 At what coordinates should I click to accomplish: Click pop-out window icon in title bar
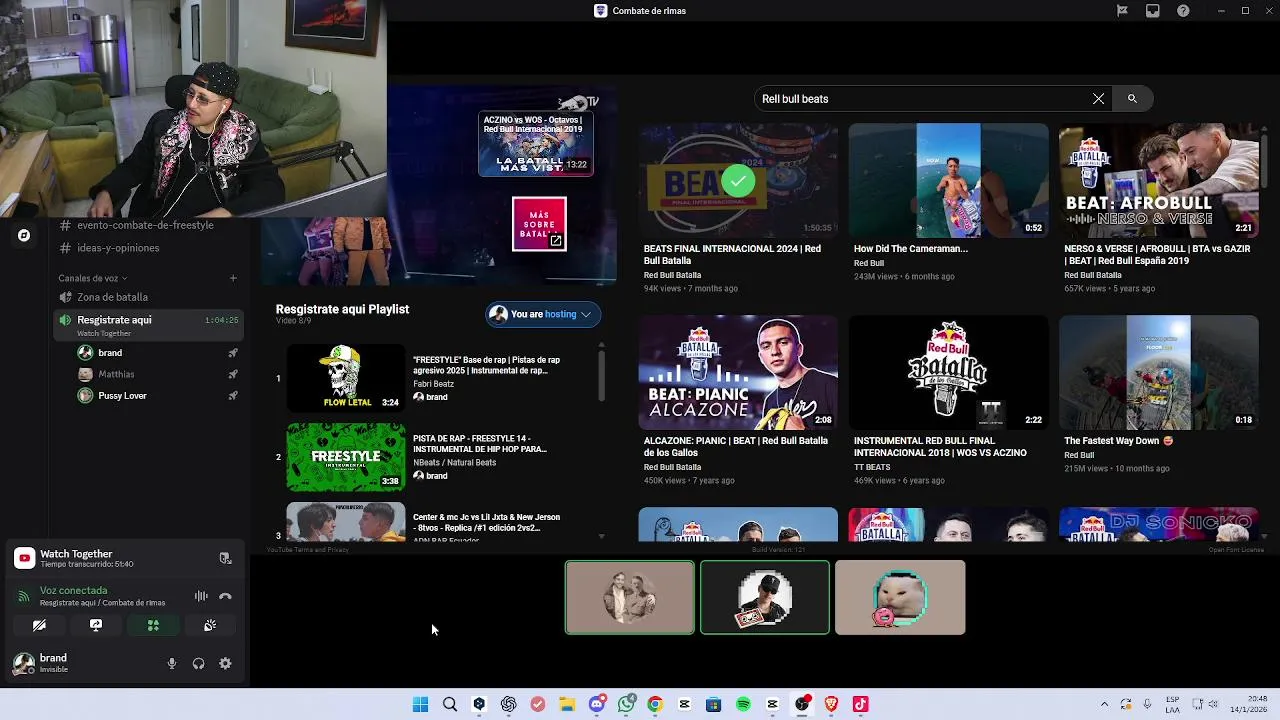(x=1152, y=11)
